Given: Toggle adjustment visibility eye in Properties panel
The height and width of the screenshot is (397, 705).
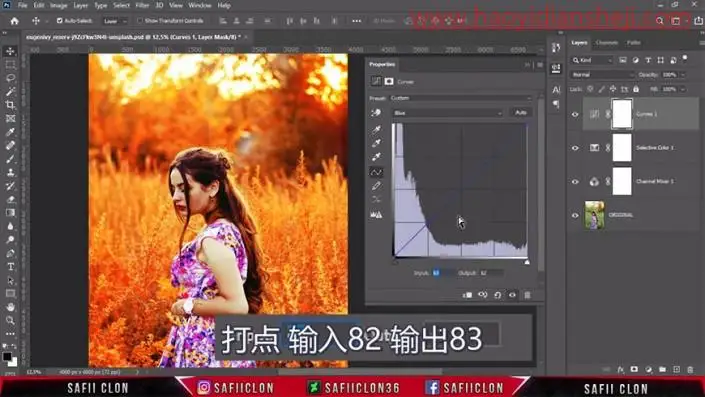Looking at the screenshot, I should tap(512, 295).
